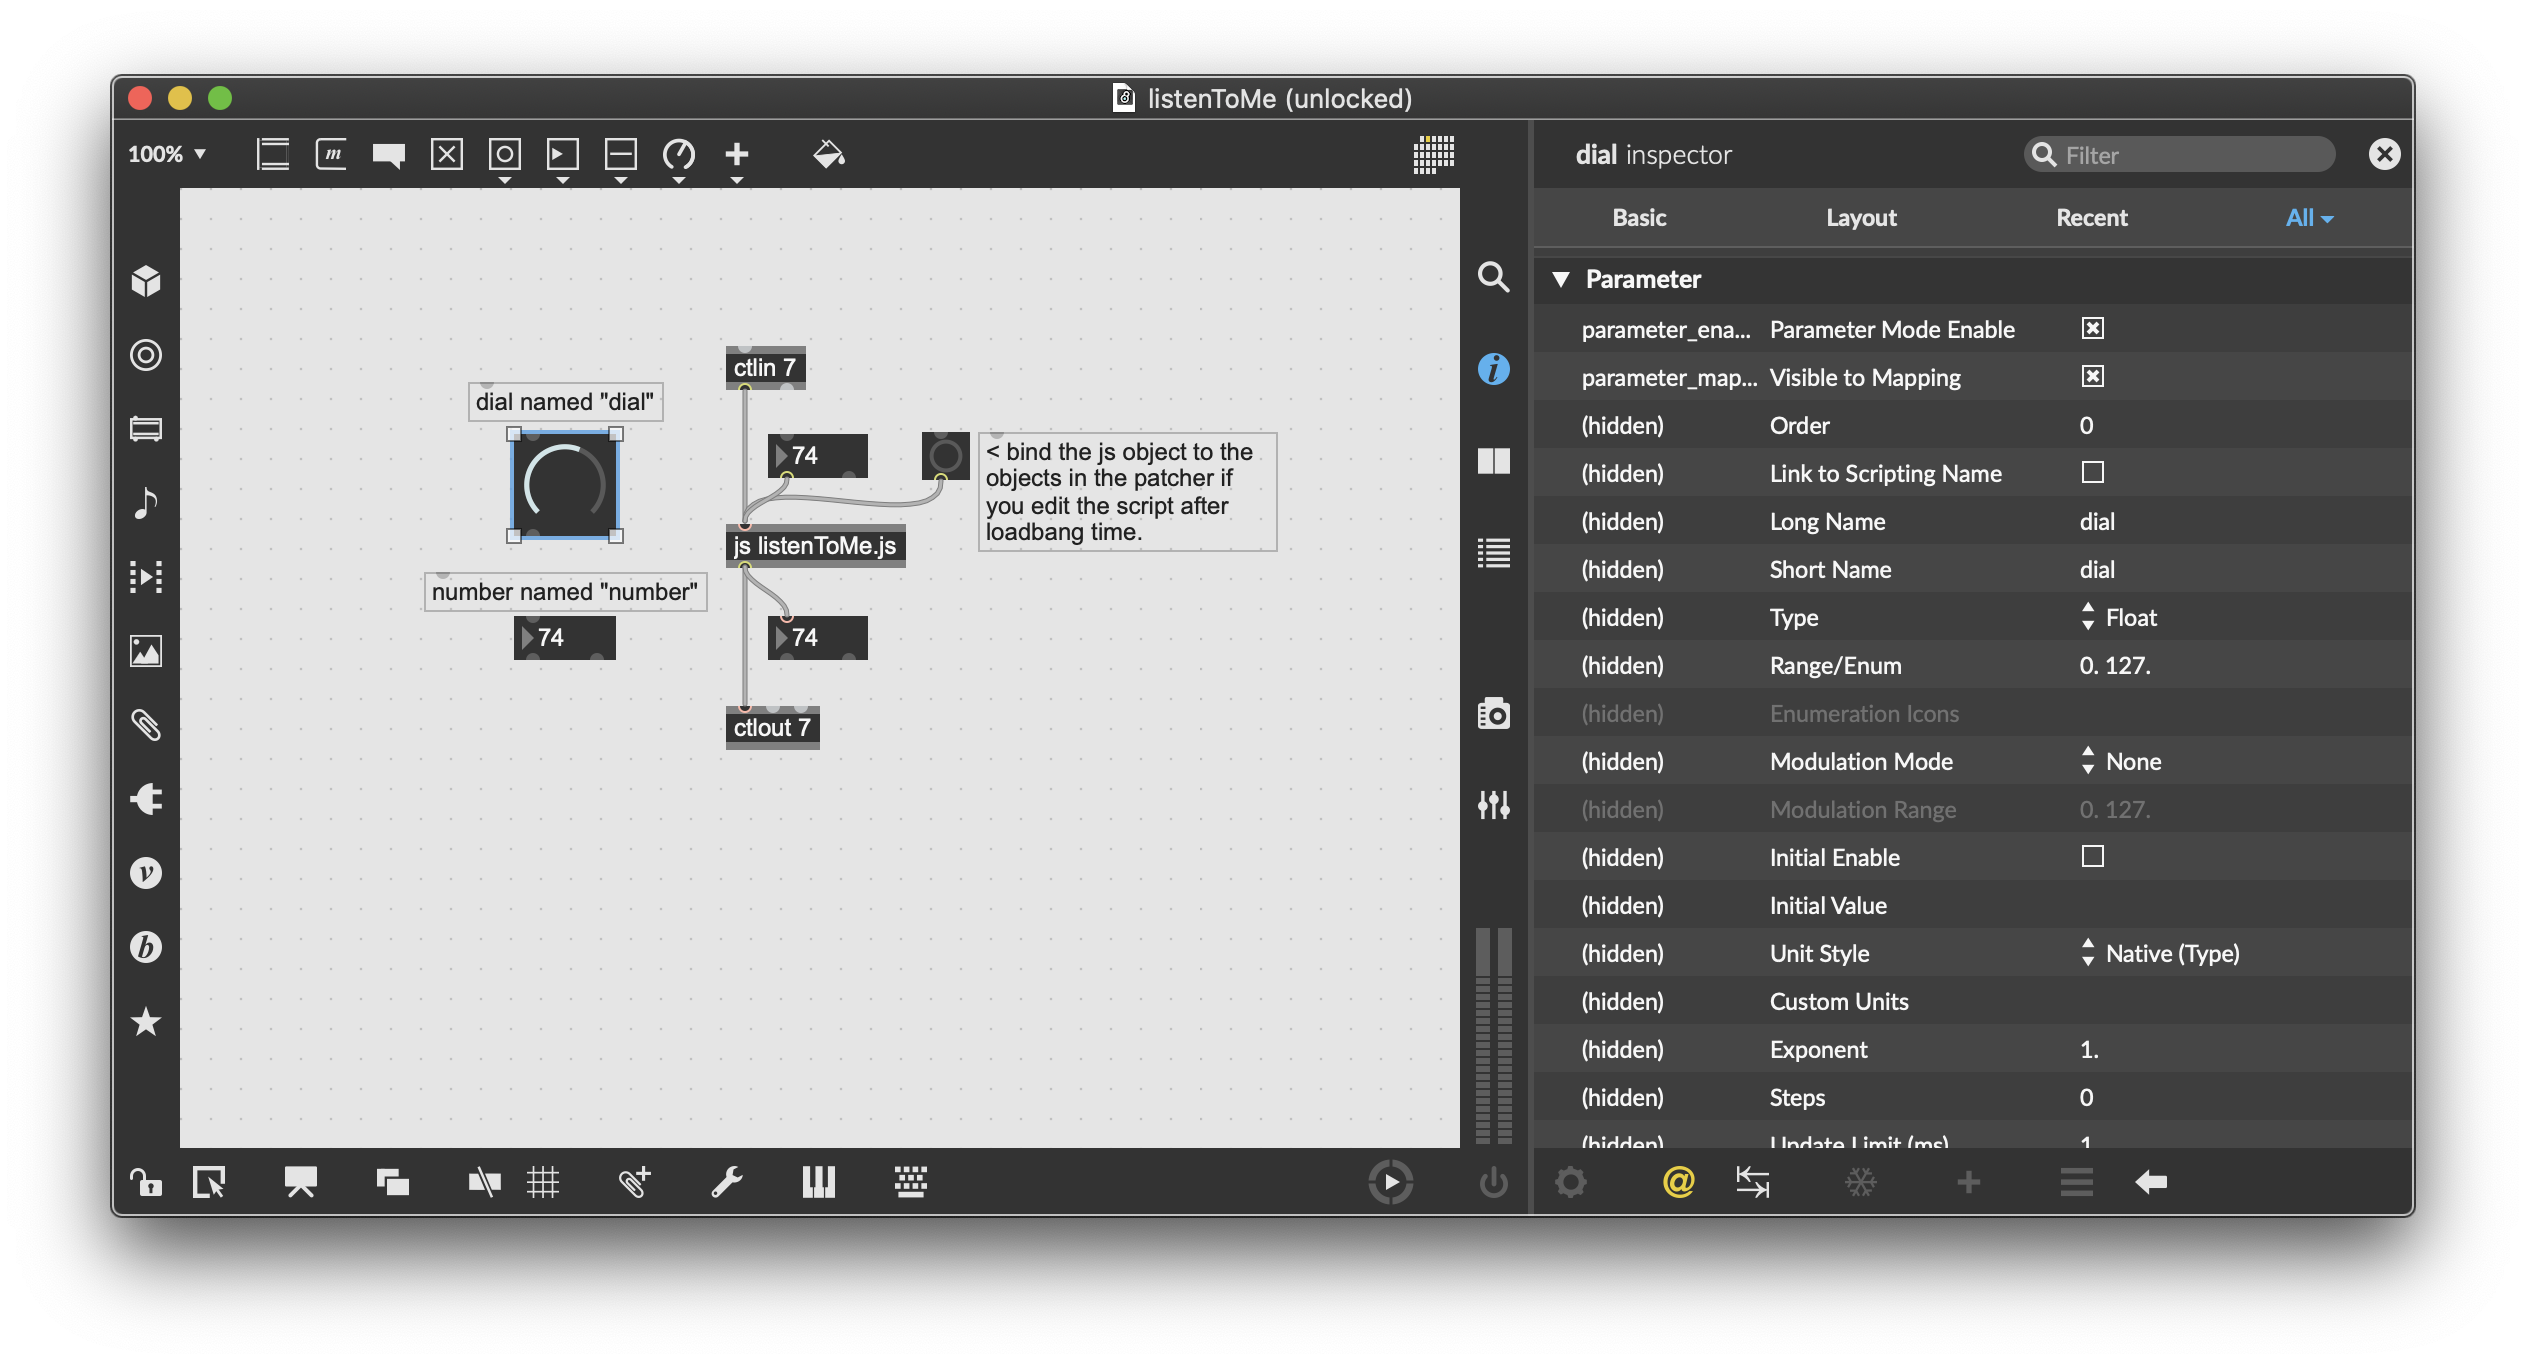Check the Initial Enable checkbox

point(2093,857)
